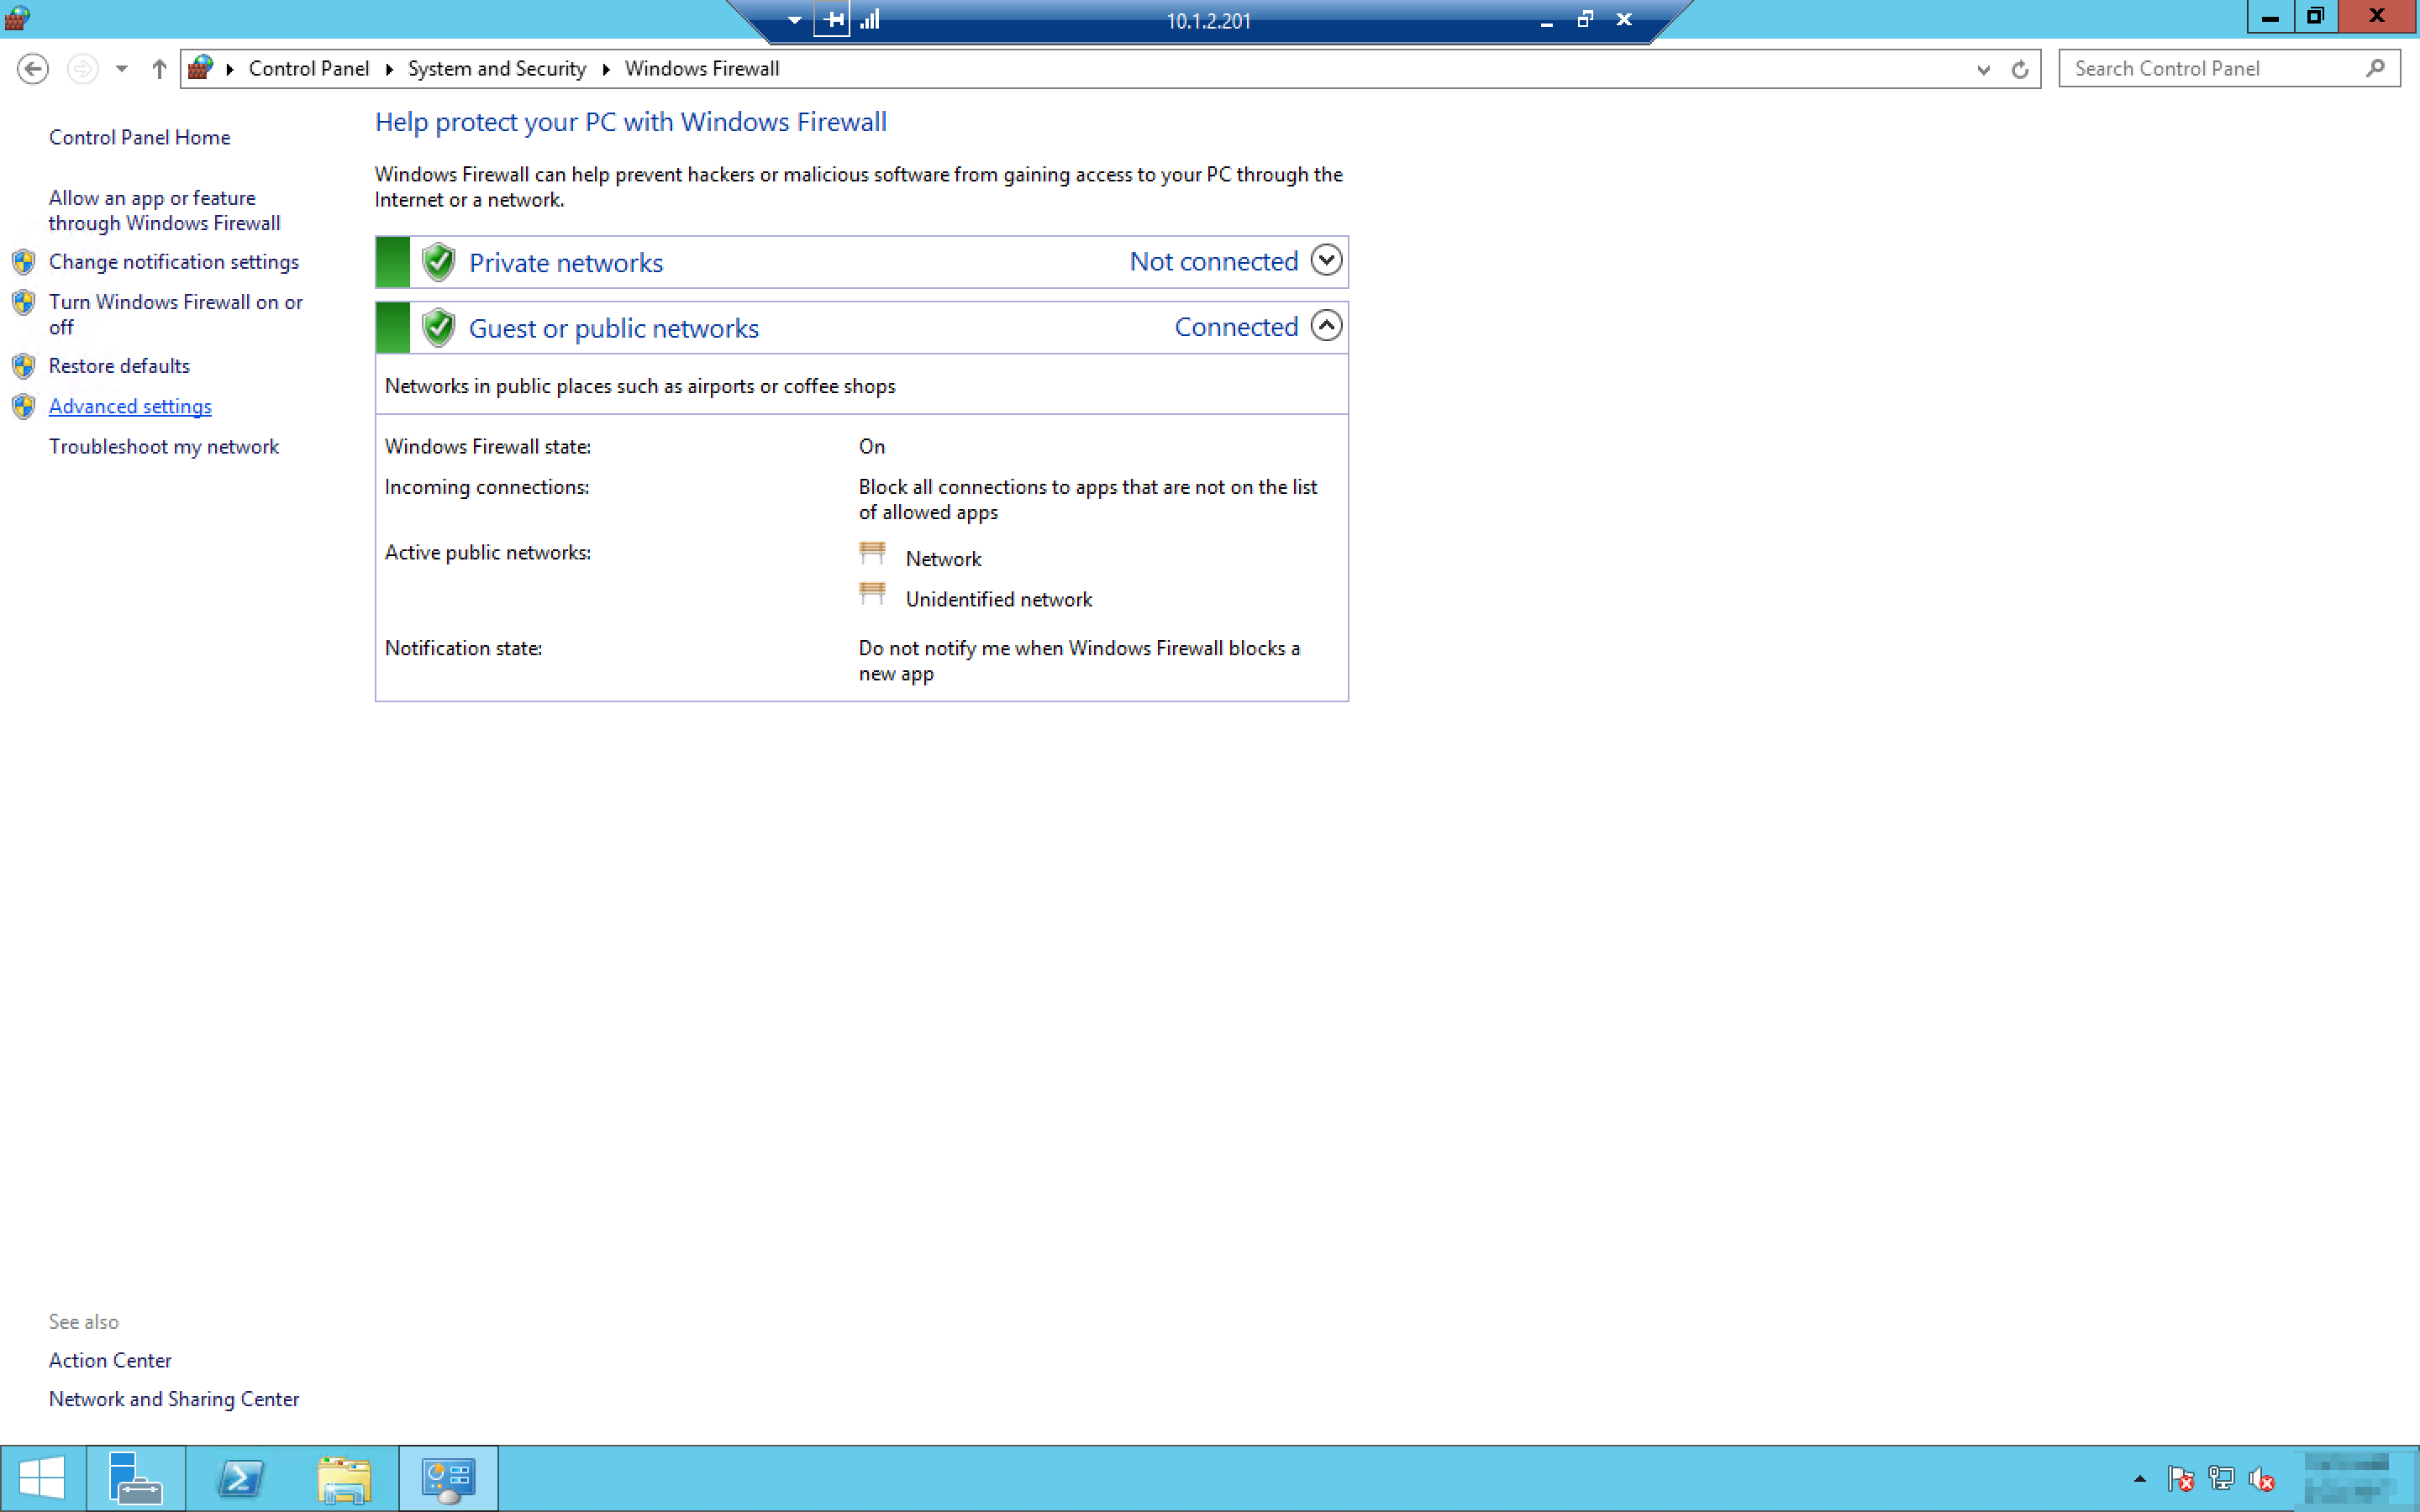Screen dimensions: 2420x1512
Task: Collapse Guest or public networks section
Action: click(1326, 326)
